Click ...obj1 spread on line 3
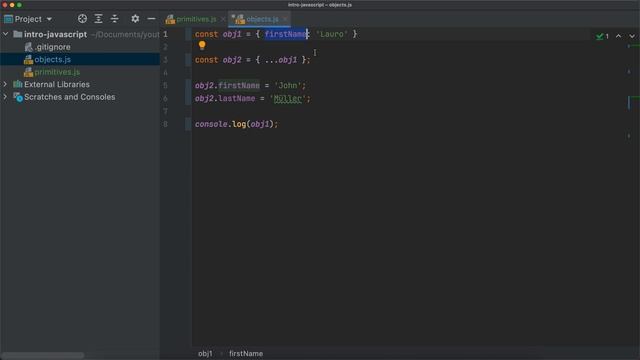The width and height of the screenshot is (640, 360). pos(281,60)
